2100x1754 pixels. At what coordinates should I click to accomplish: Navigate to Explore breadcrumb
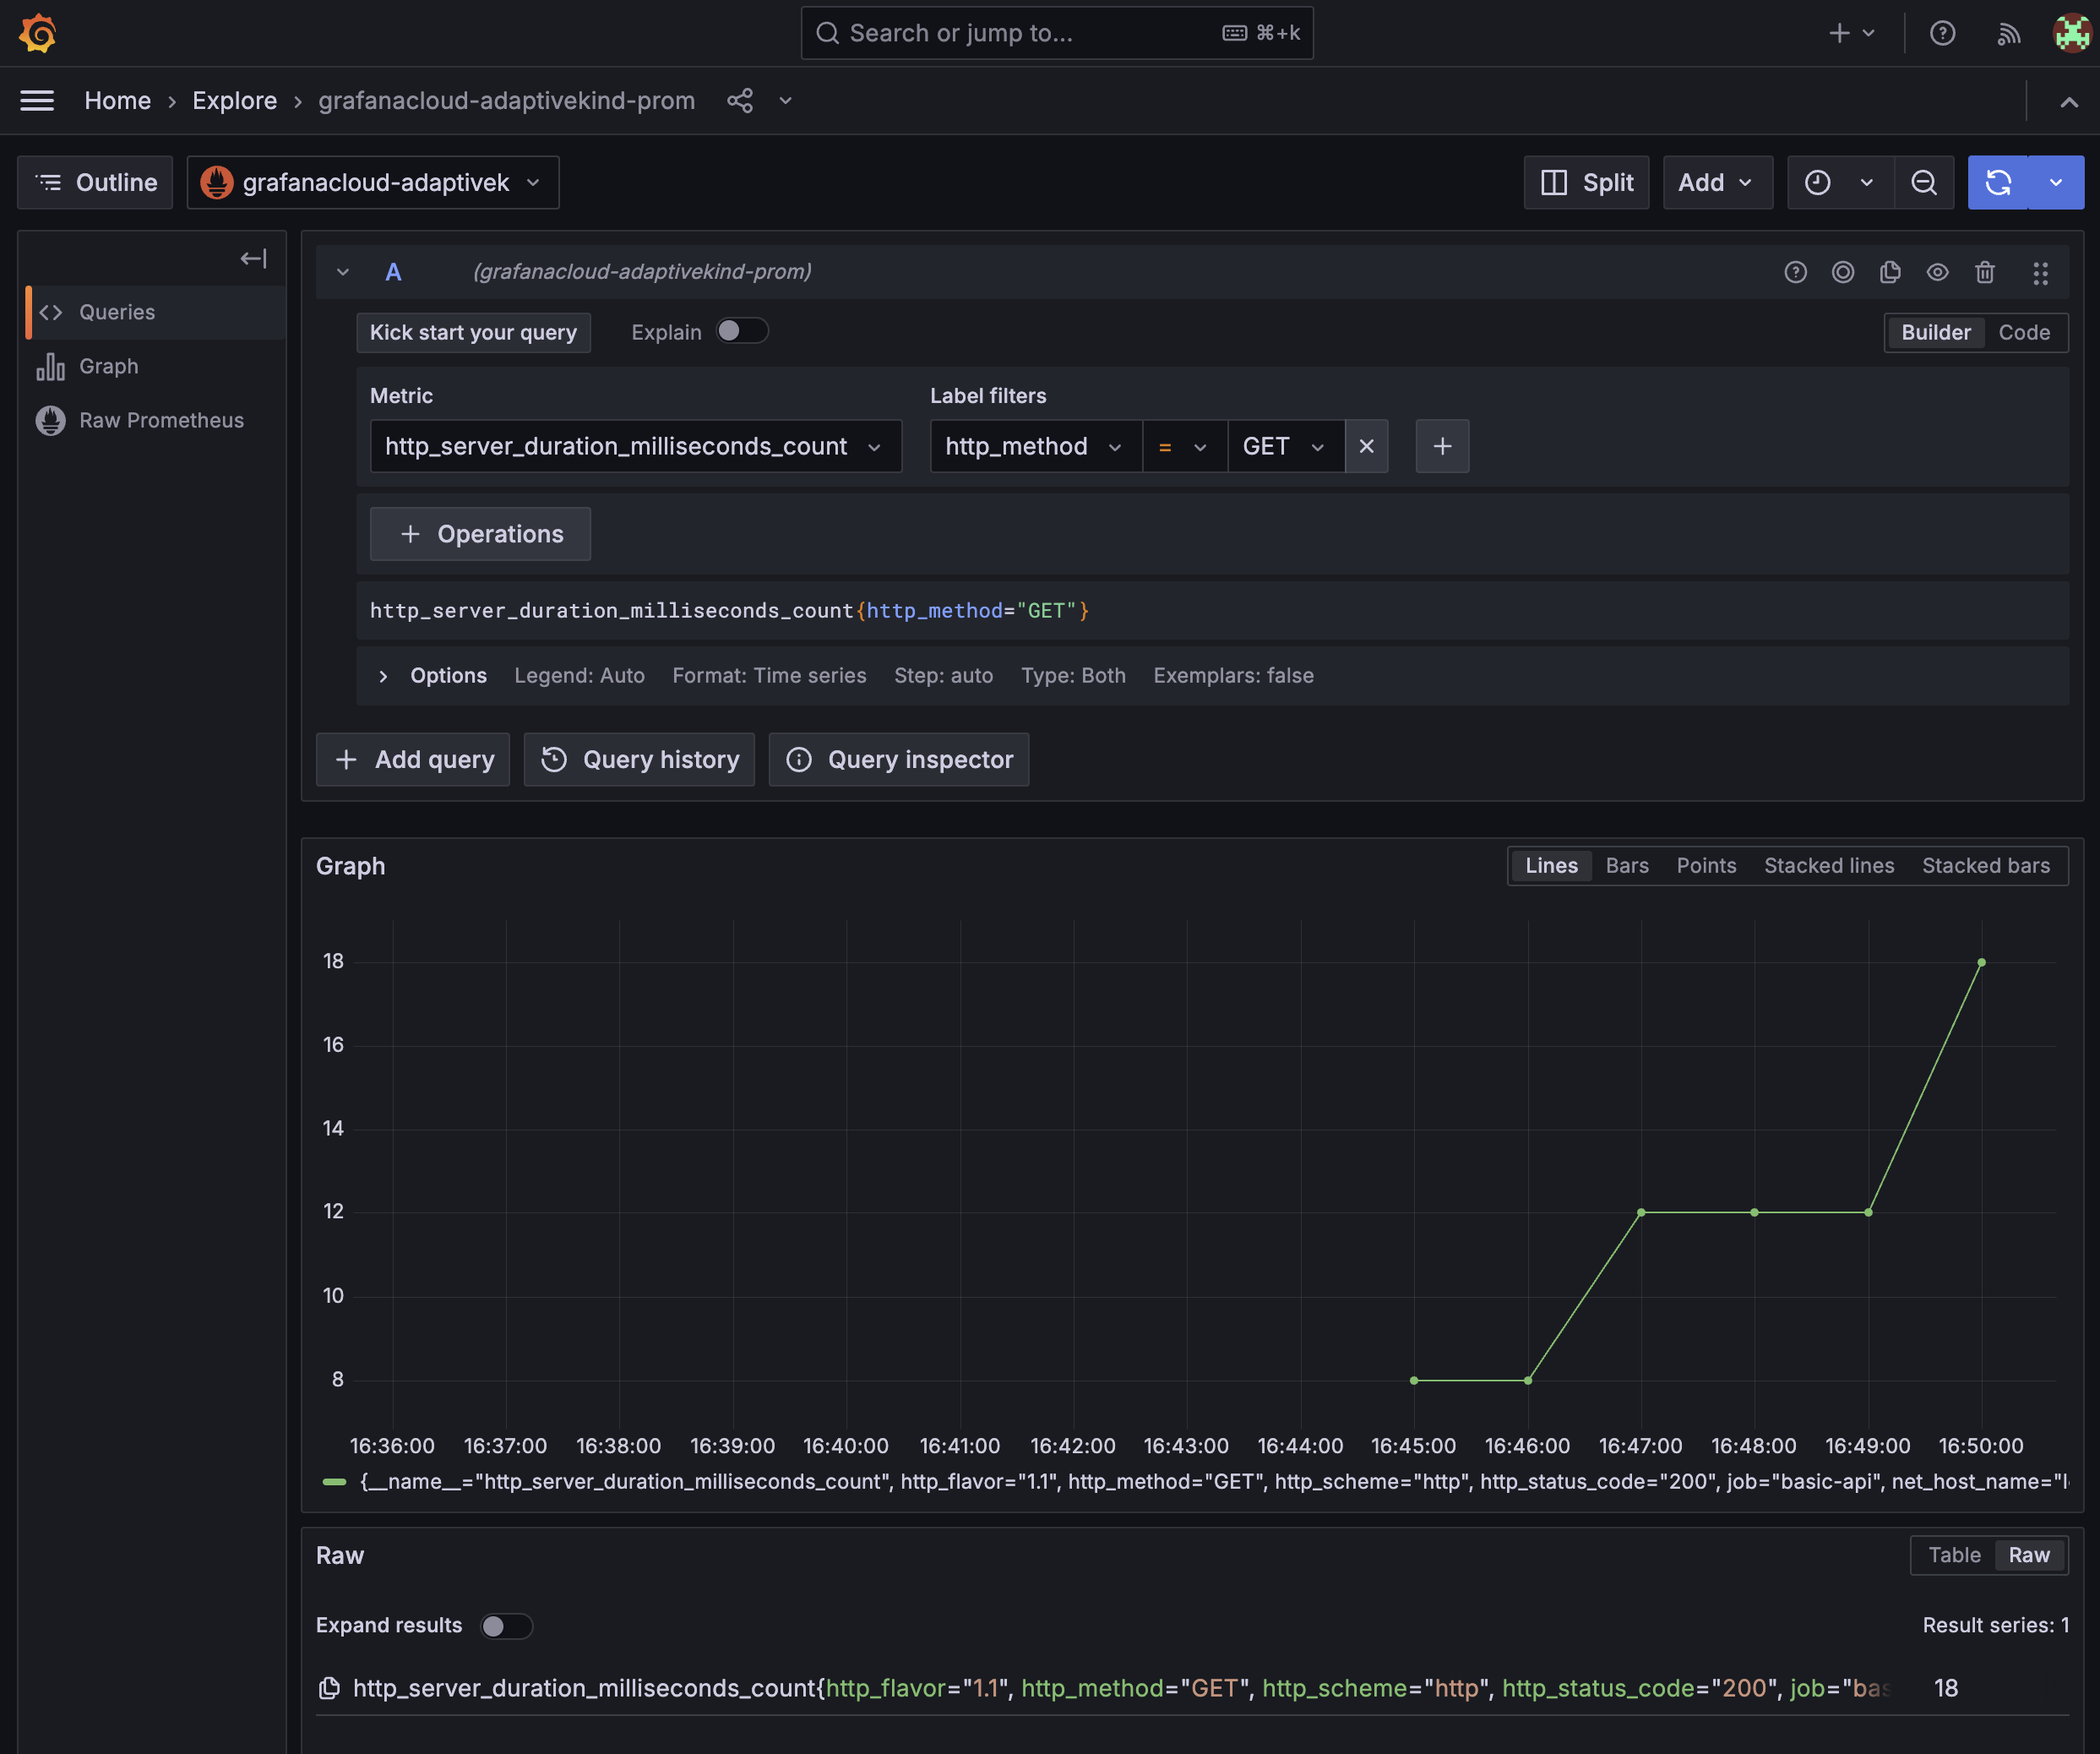pos(234,101)
